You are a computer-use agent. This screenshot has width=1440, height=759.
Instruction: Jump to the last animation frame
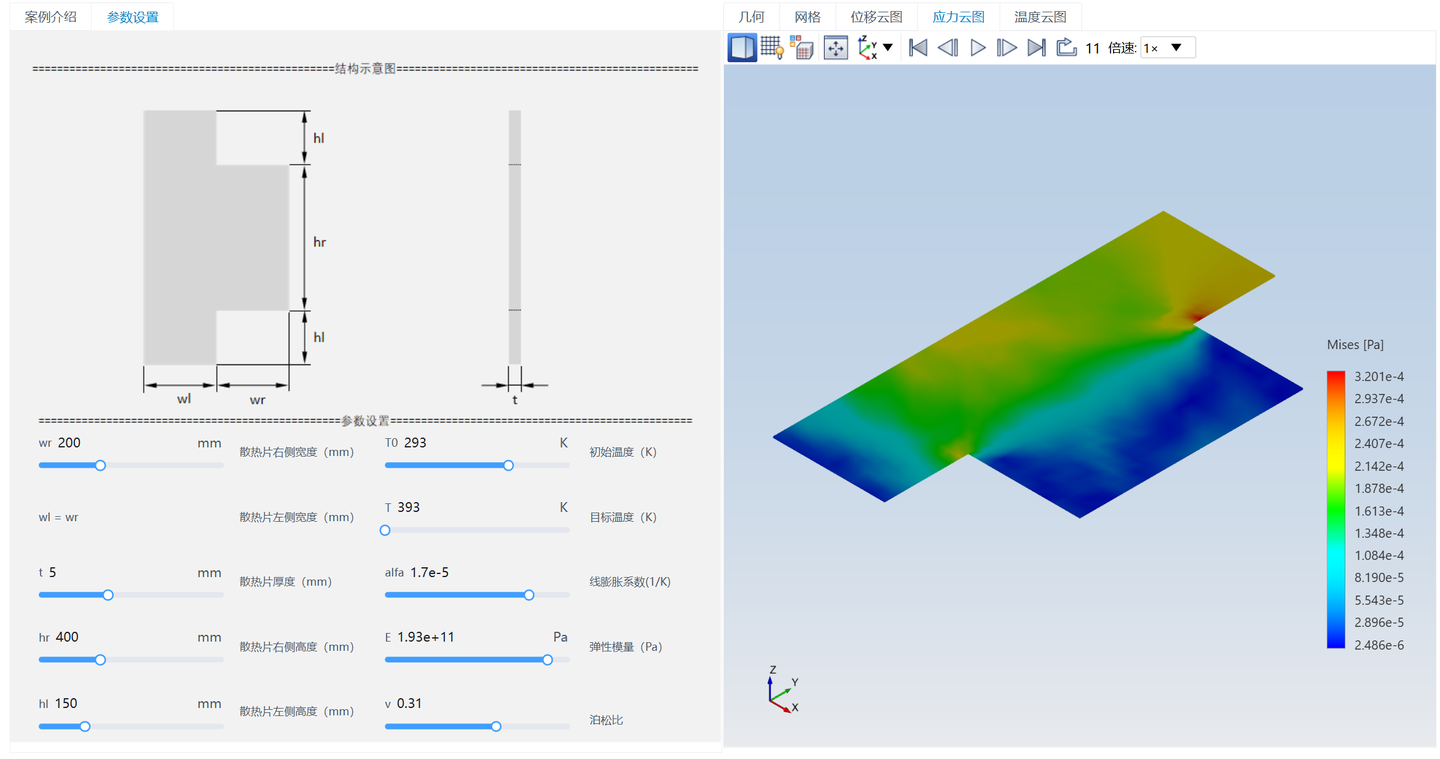point(1037,48)
